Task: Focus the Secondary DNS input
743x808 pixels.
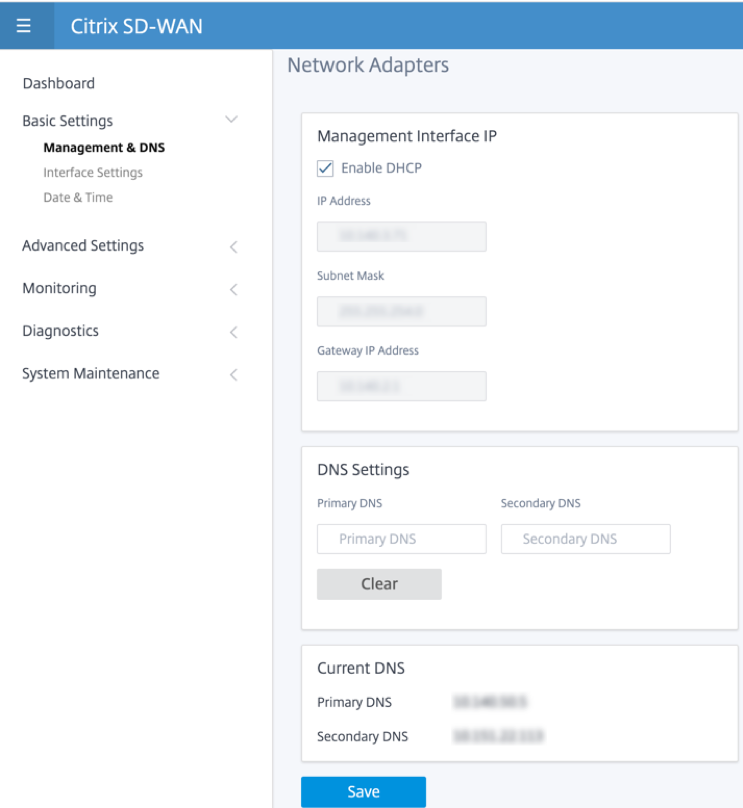Action: (585, 539)
